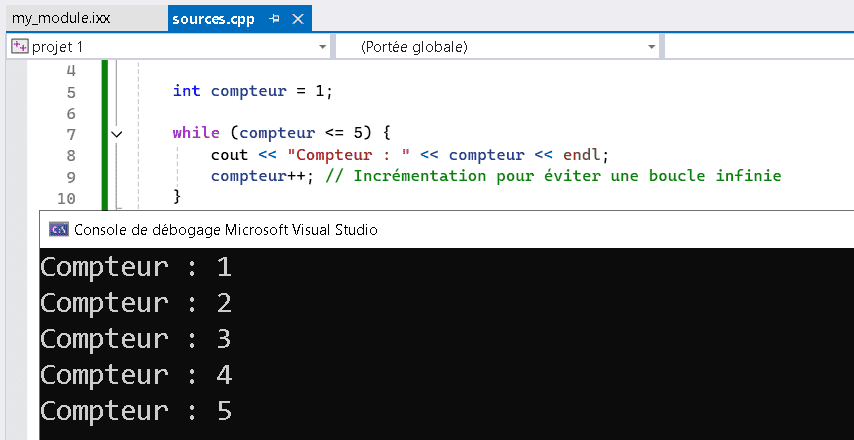
Task: Click the console window icon
Action: 59,229
